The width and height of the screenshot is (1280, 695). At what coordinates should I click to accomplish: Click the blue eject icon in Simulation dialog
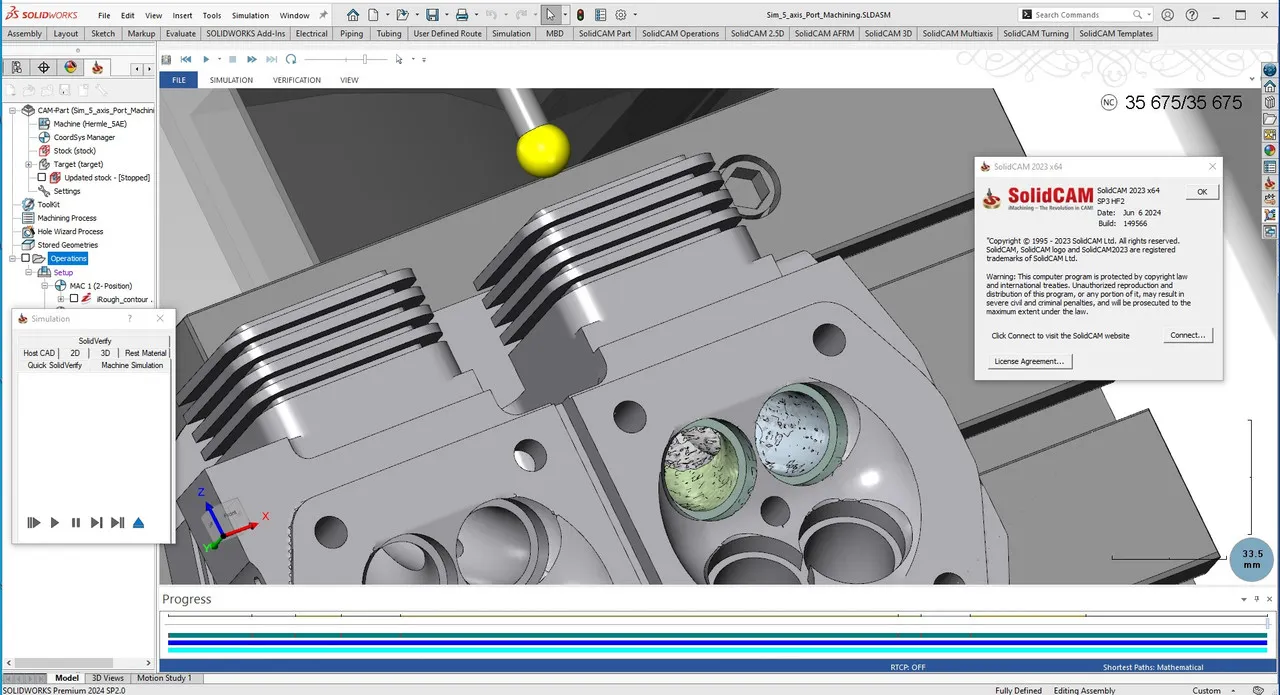138,523
